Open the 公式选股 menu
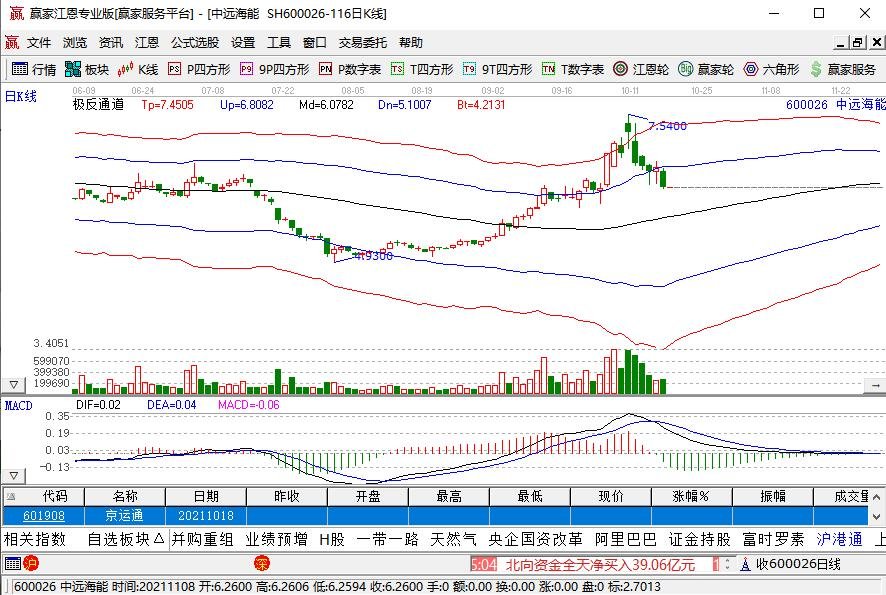This screenshot has height=595, width=886. [x=195, y=42]
